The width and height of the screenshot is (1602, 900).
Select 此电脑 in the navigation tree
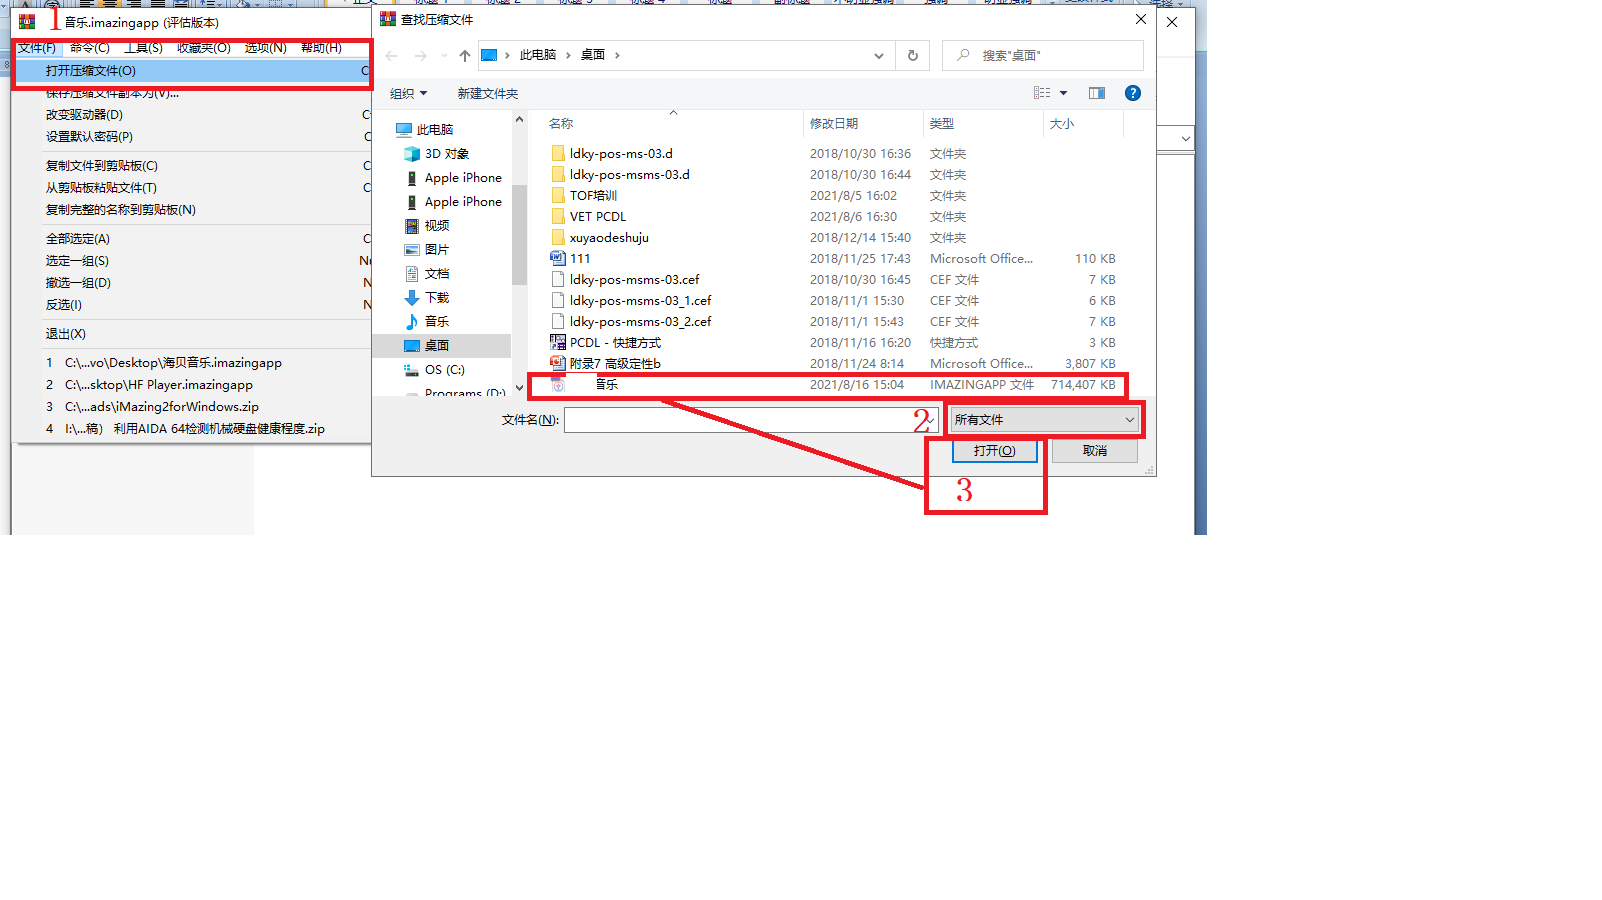coord(435,130)
